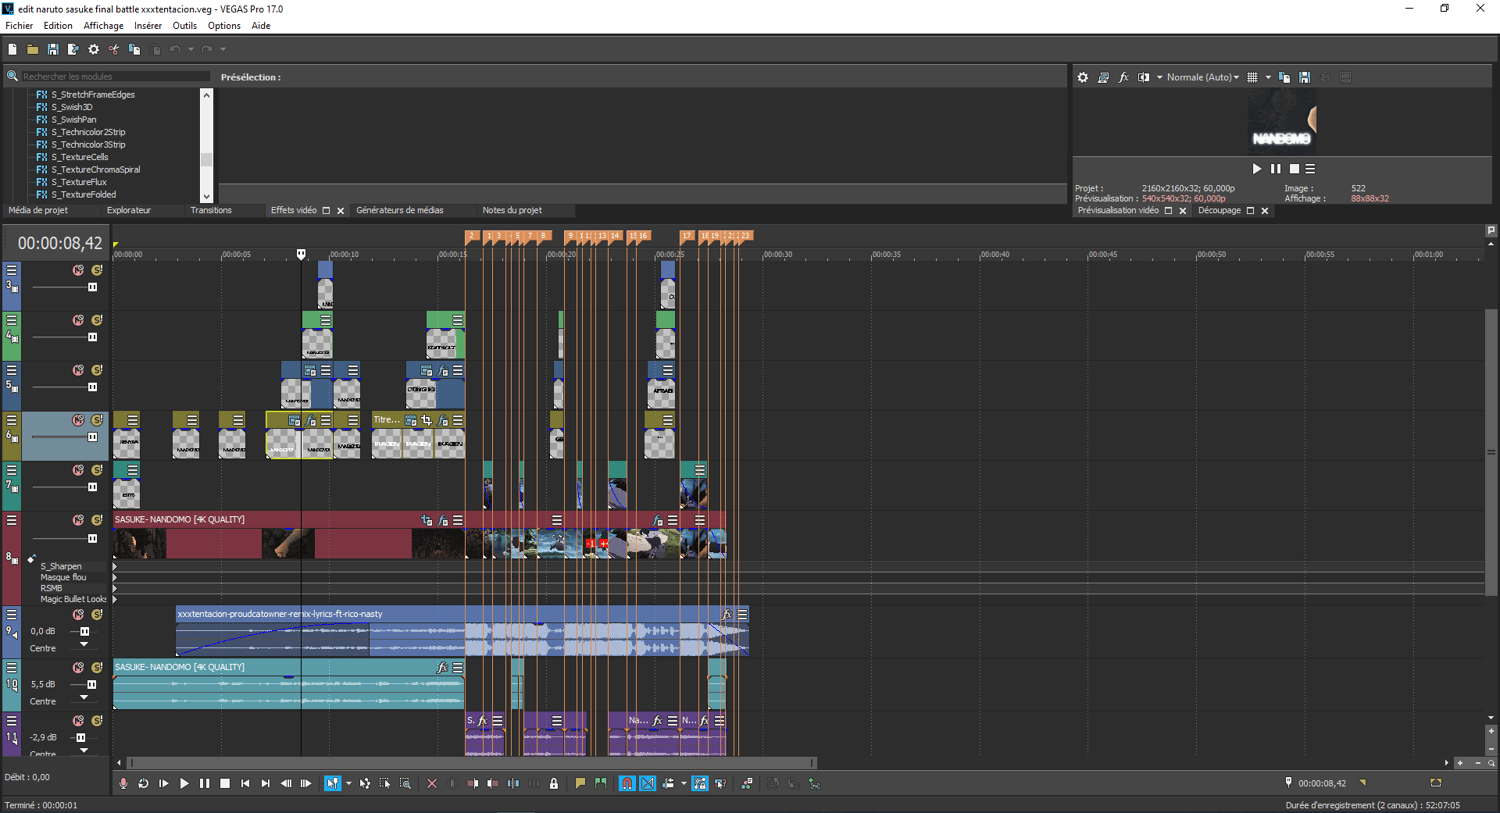Open split screen view dropdown arrow
Image resolution: width=1500 pixels, height=813 pixels.
click(1159, 77)
